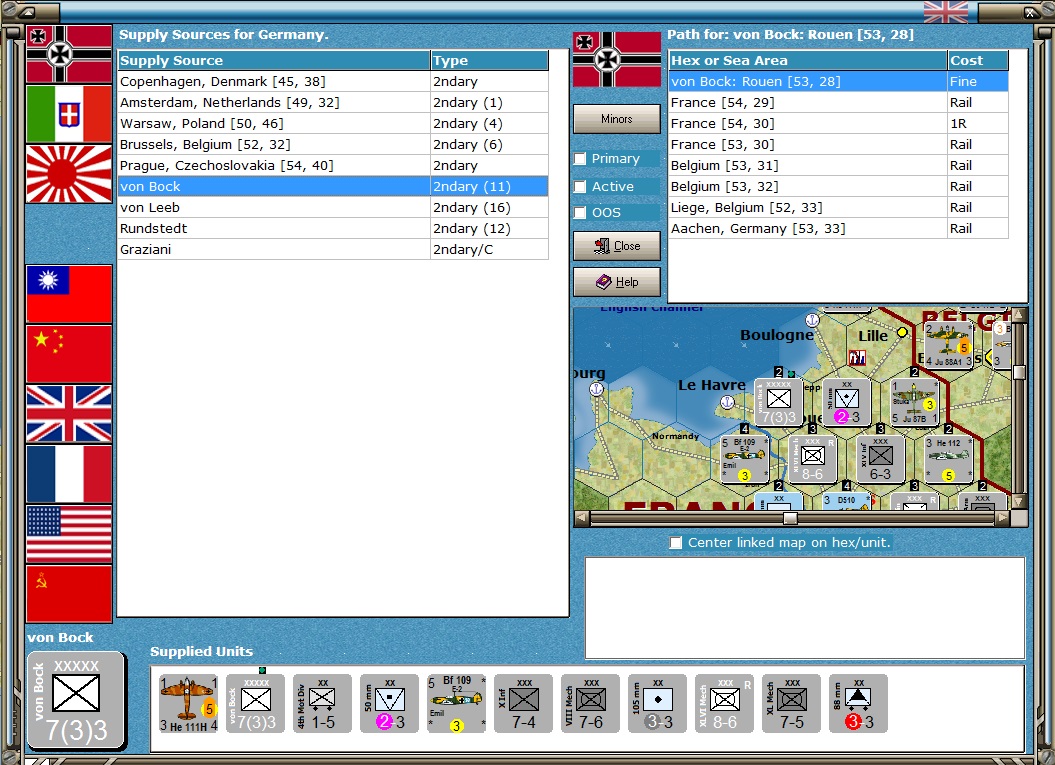Click the United Kingdom flag in the sidebar
This screenshot has width=1055, height=765.
tap(68, 414)
